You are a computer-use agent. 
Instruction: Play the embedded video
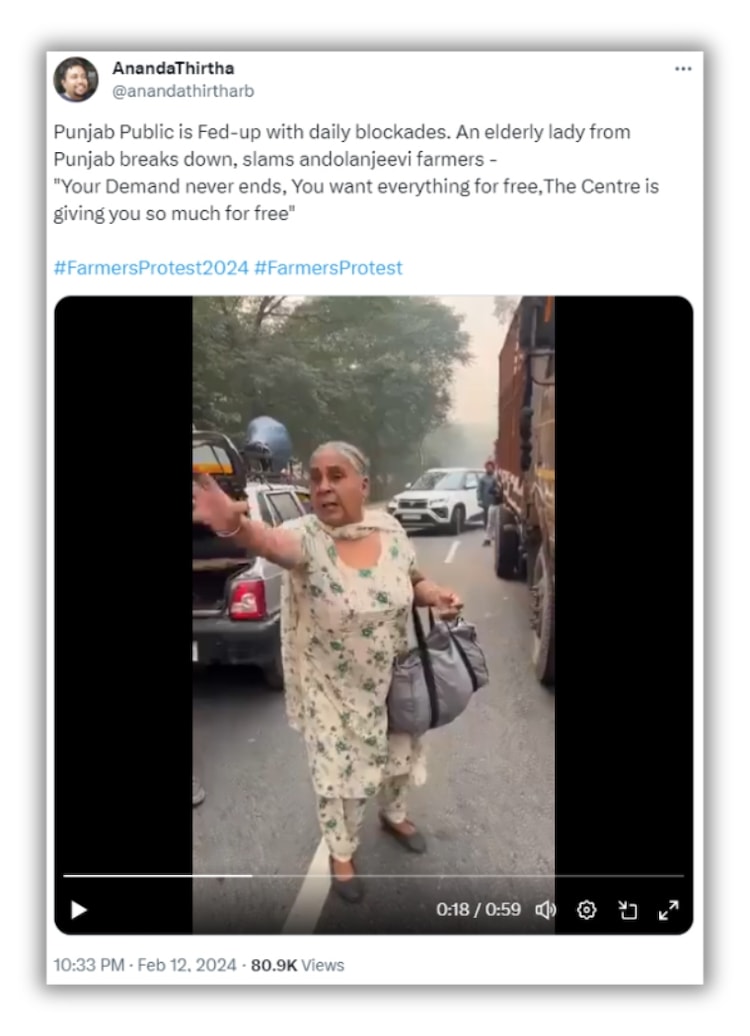pyautogui.click(x=79, y=910)
